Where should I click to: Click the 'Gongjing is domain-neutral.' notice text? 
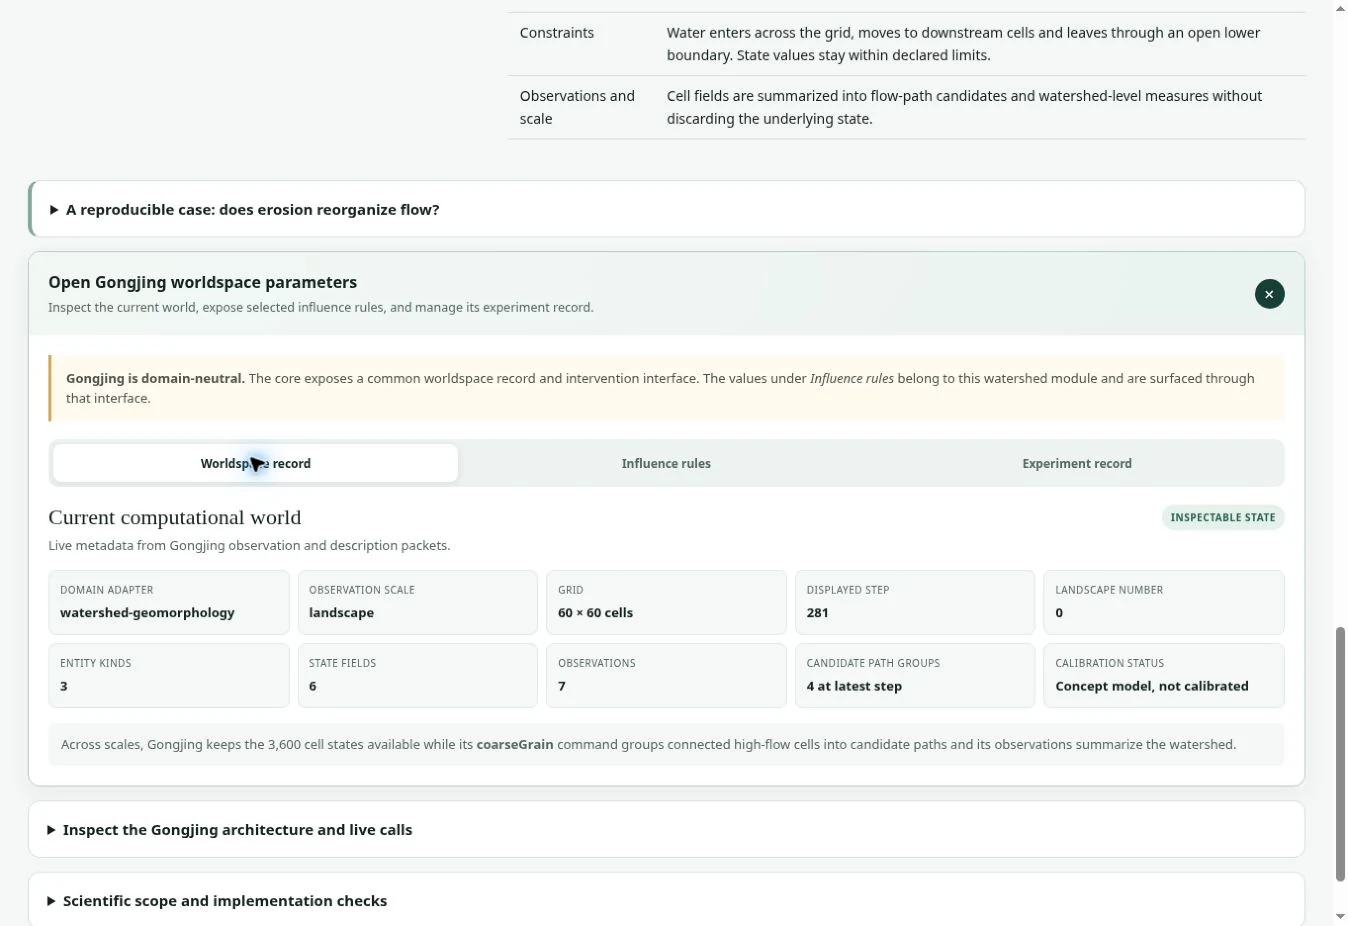coord(155,378)
